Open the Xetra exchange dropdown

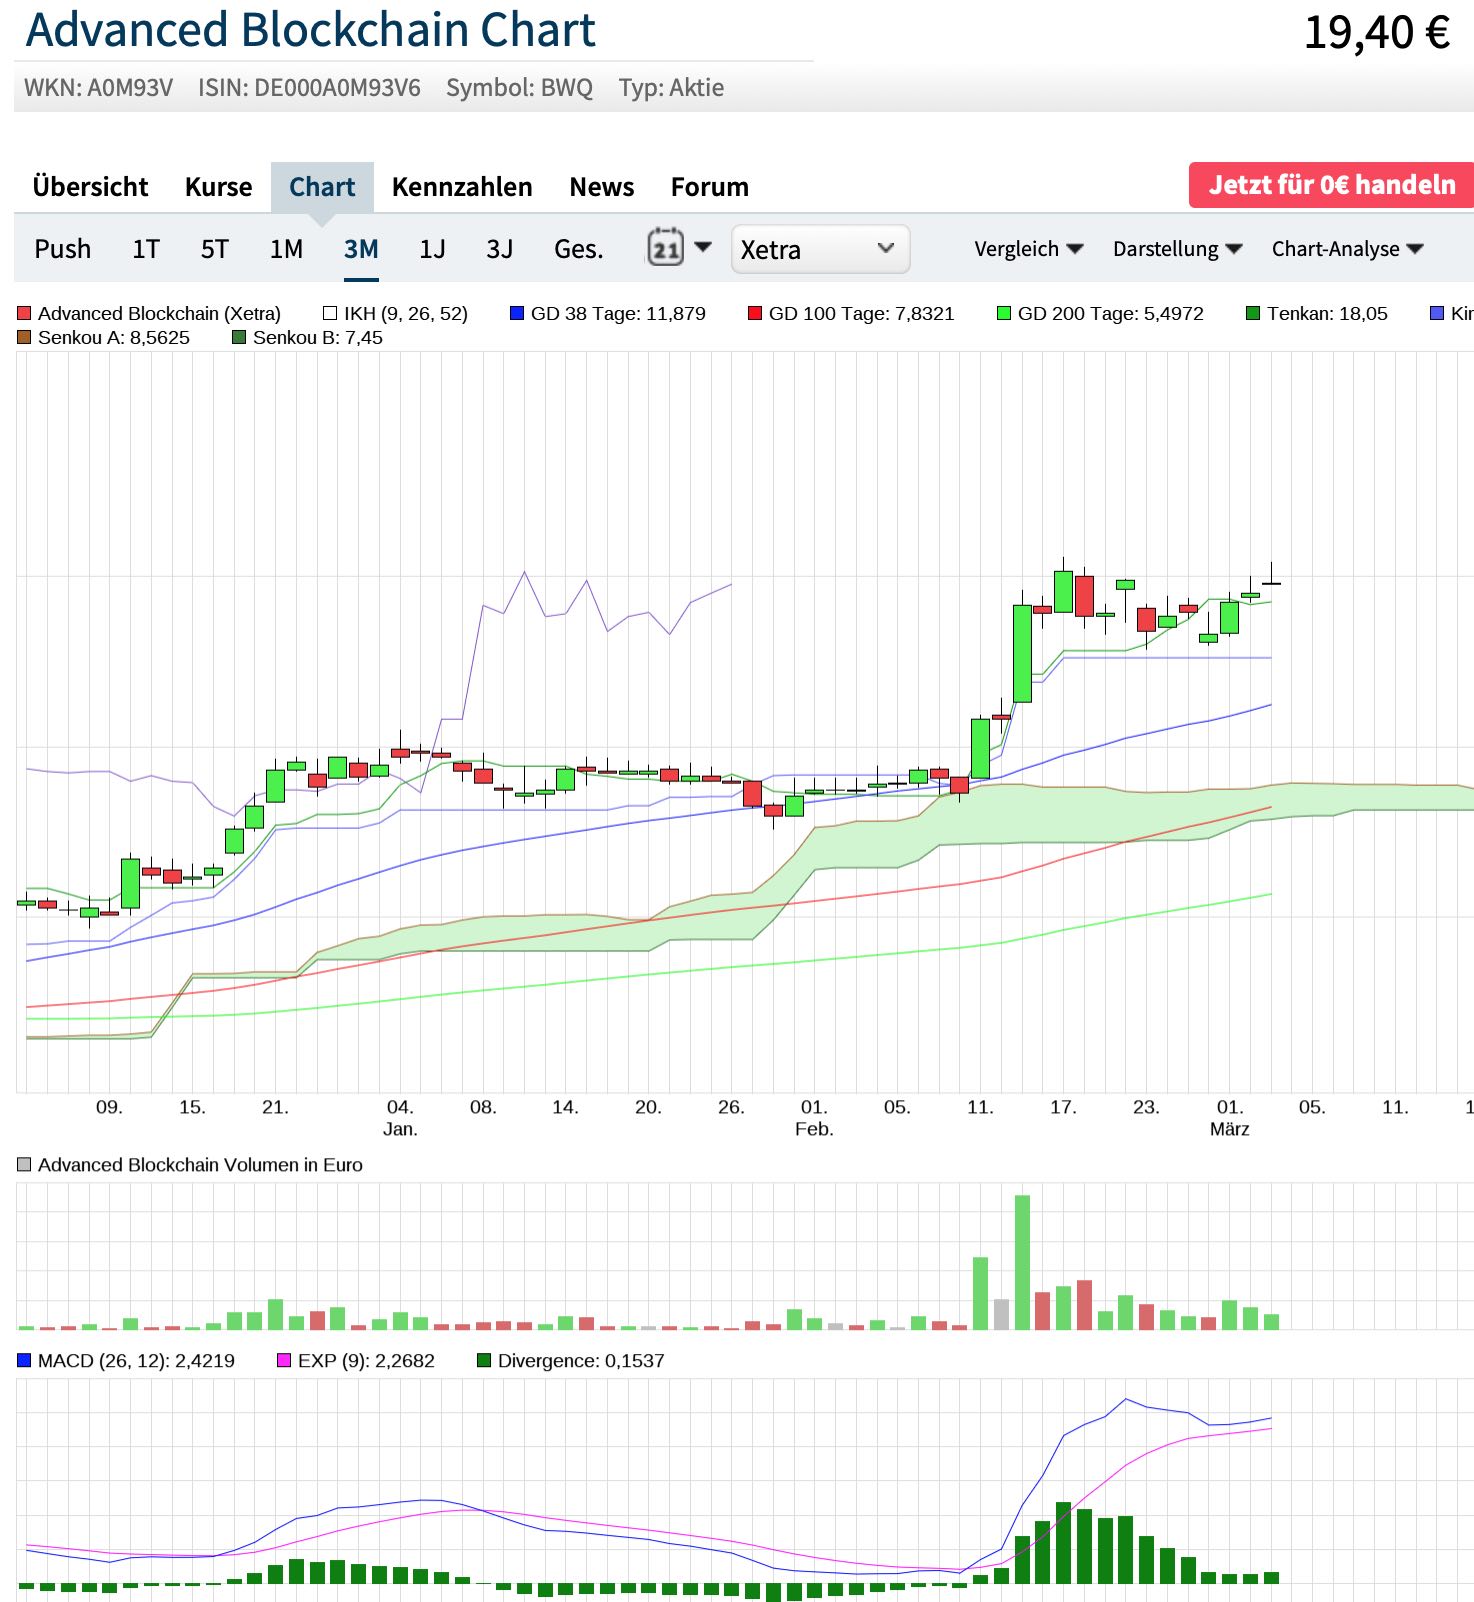pos(820,249)
